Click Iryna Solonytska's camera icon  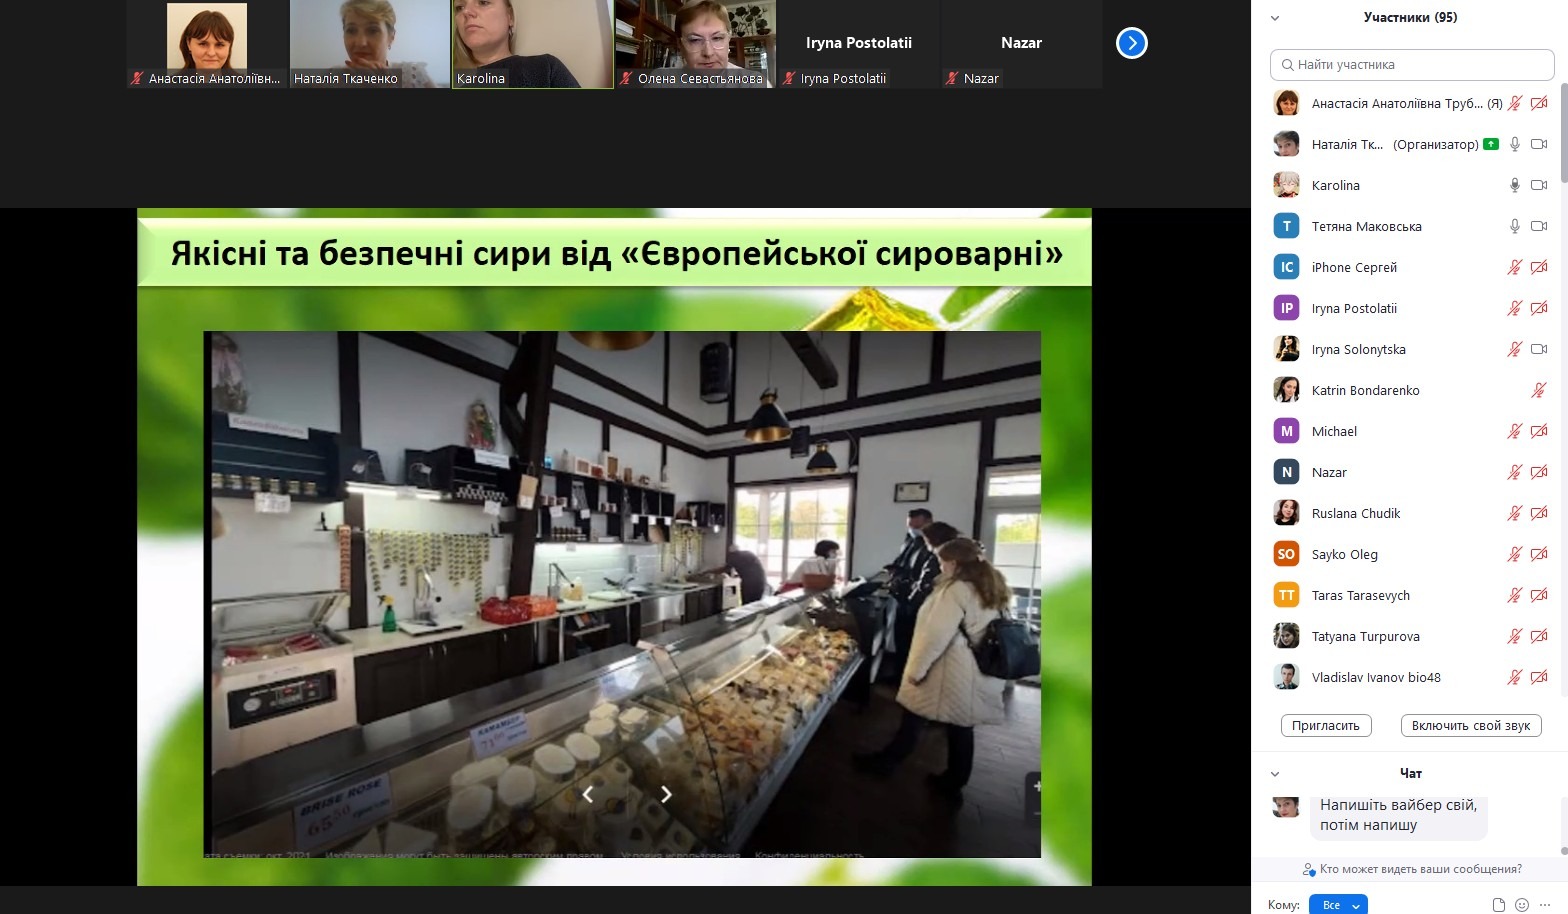pyautogui.click(x=1539, y=349)
